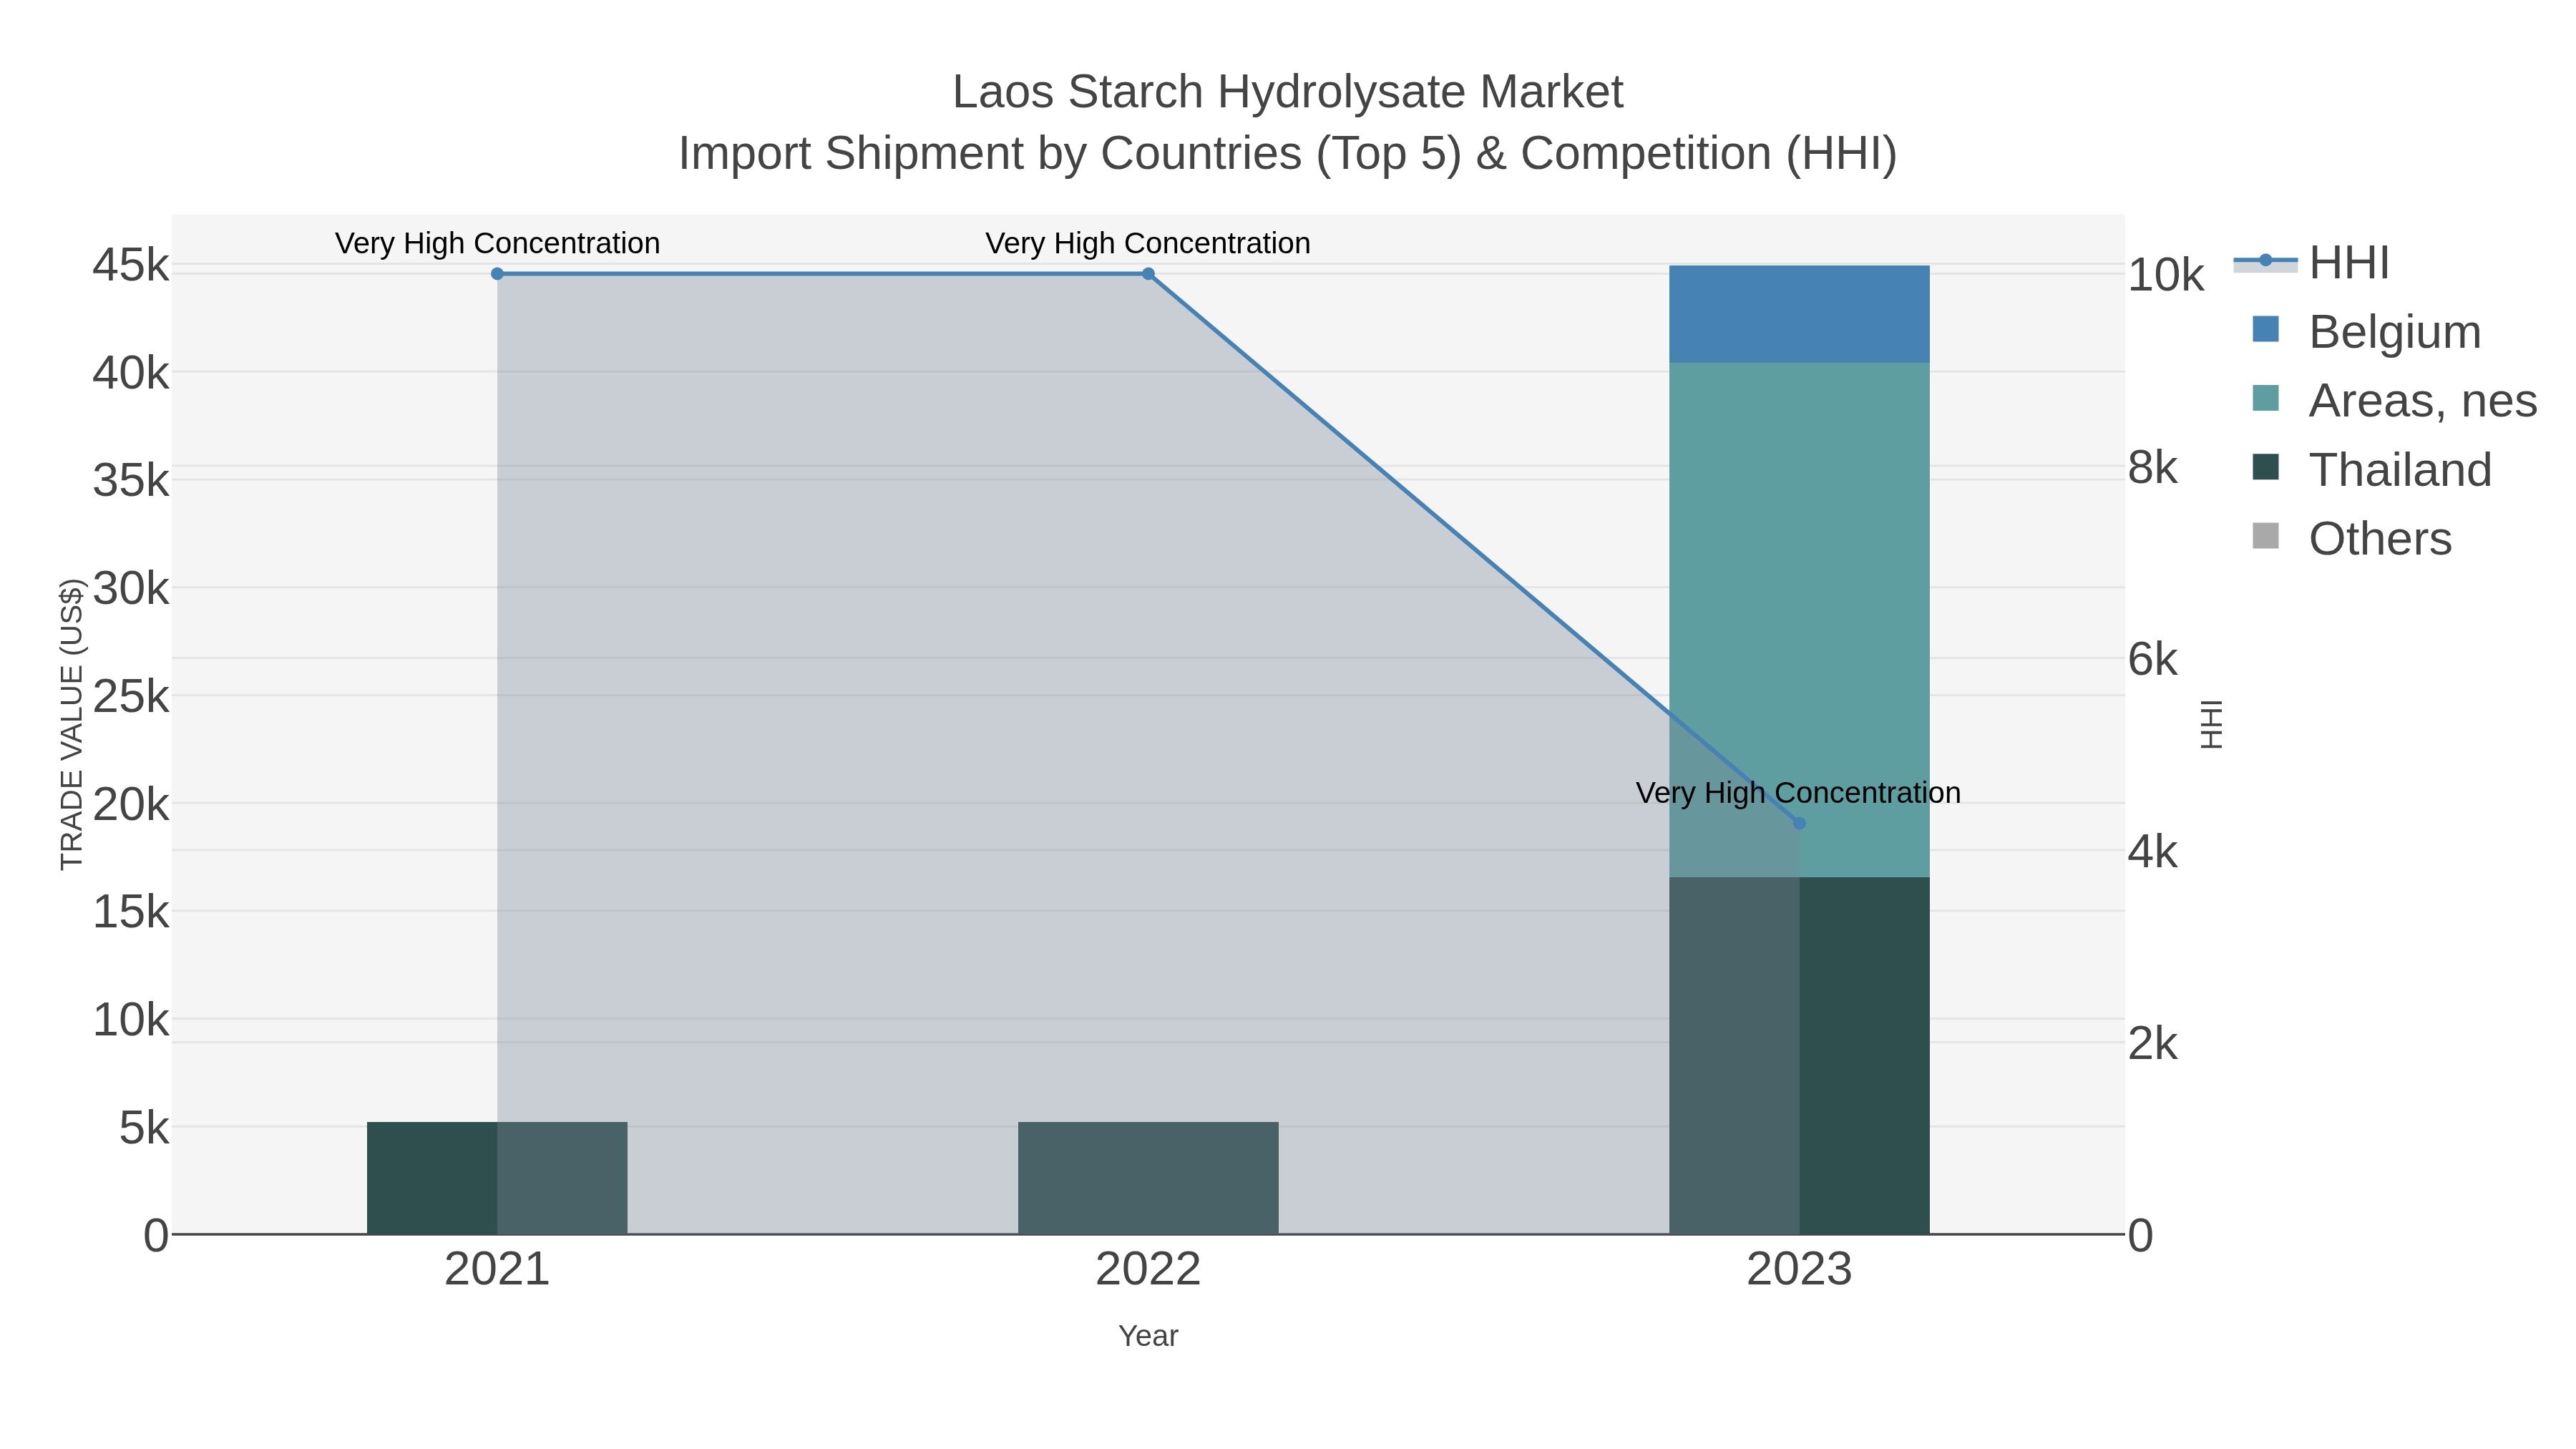Image resolution: width=2576 pixels, height=1449 pixels.
Task: Click the Areas, nes teal legend swatch
Action: 2265,398
